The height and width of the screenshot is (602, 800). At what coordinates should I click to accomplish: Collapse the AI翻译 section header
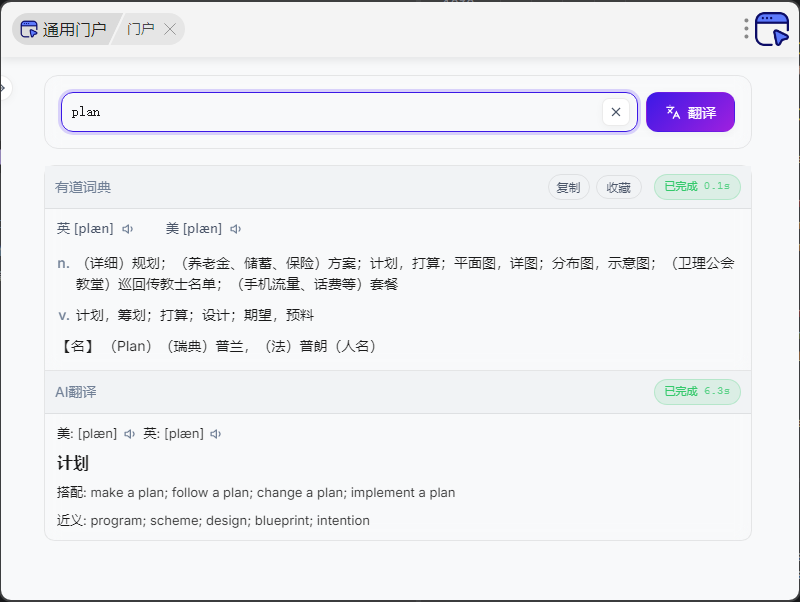pyautogui.click(x=76, y=392)
